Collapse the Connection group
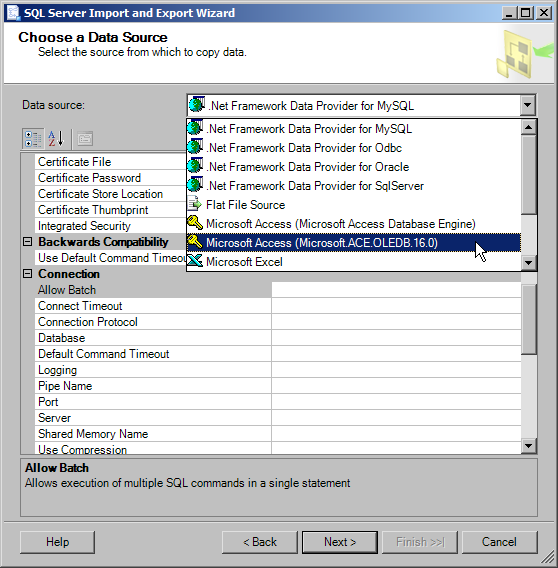The image size is (558, 568). point(28,273)
